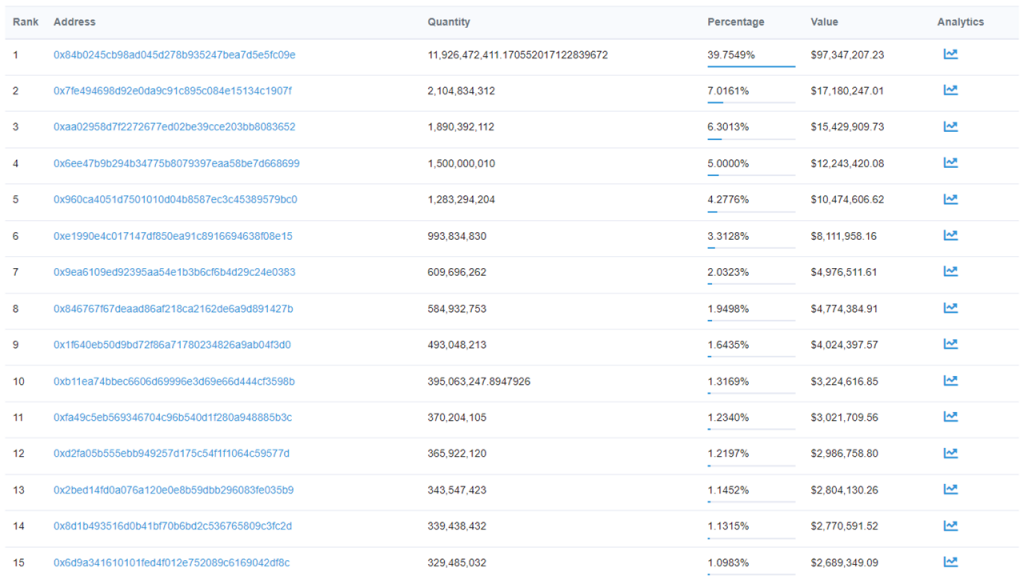Click the 7.0161% percentage bar
The image size is (1024, 576).
(x=751, y=102)
